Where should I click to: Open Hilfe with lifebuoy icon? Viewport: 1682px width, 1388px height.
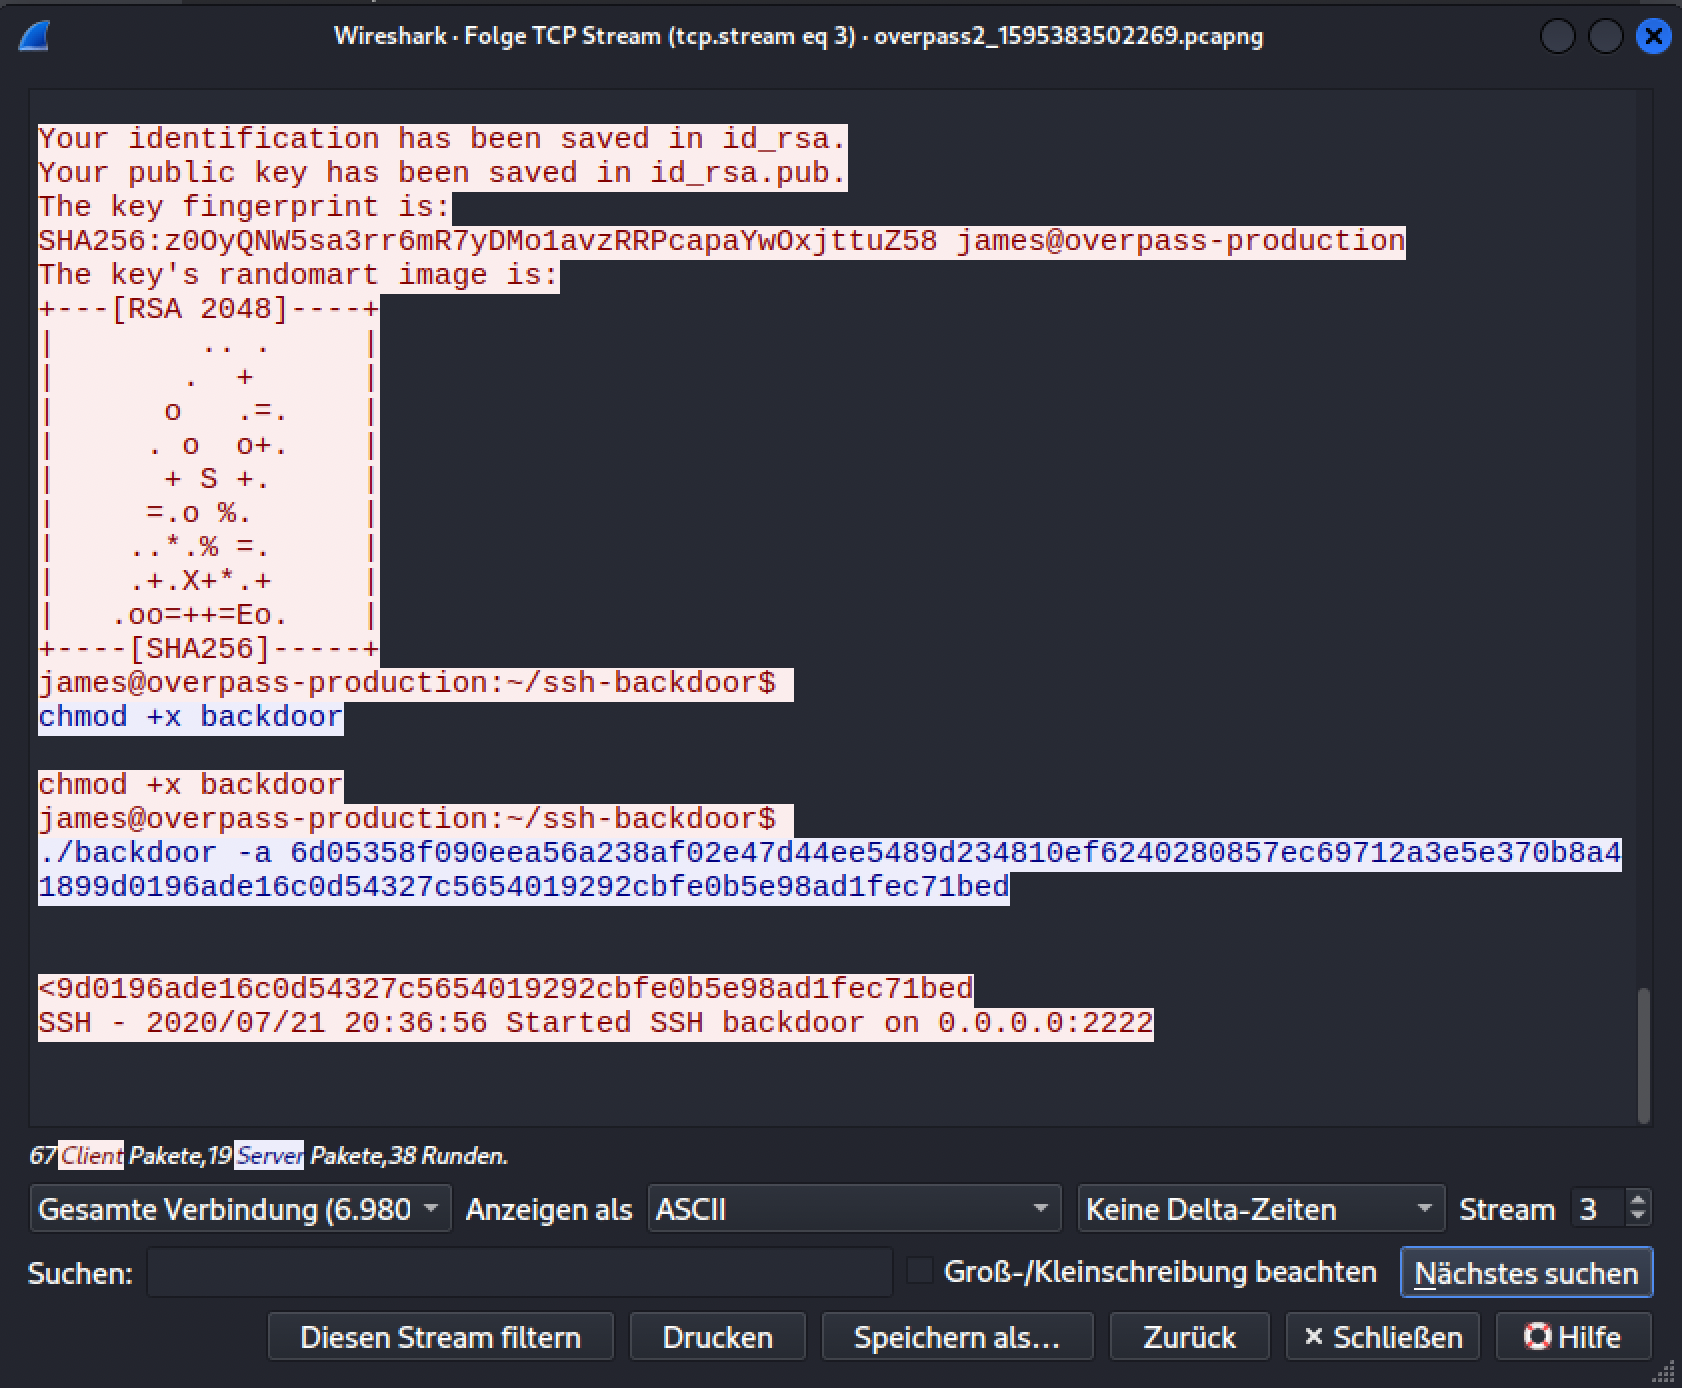point(1573,1337)
